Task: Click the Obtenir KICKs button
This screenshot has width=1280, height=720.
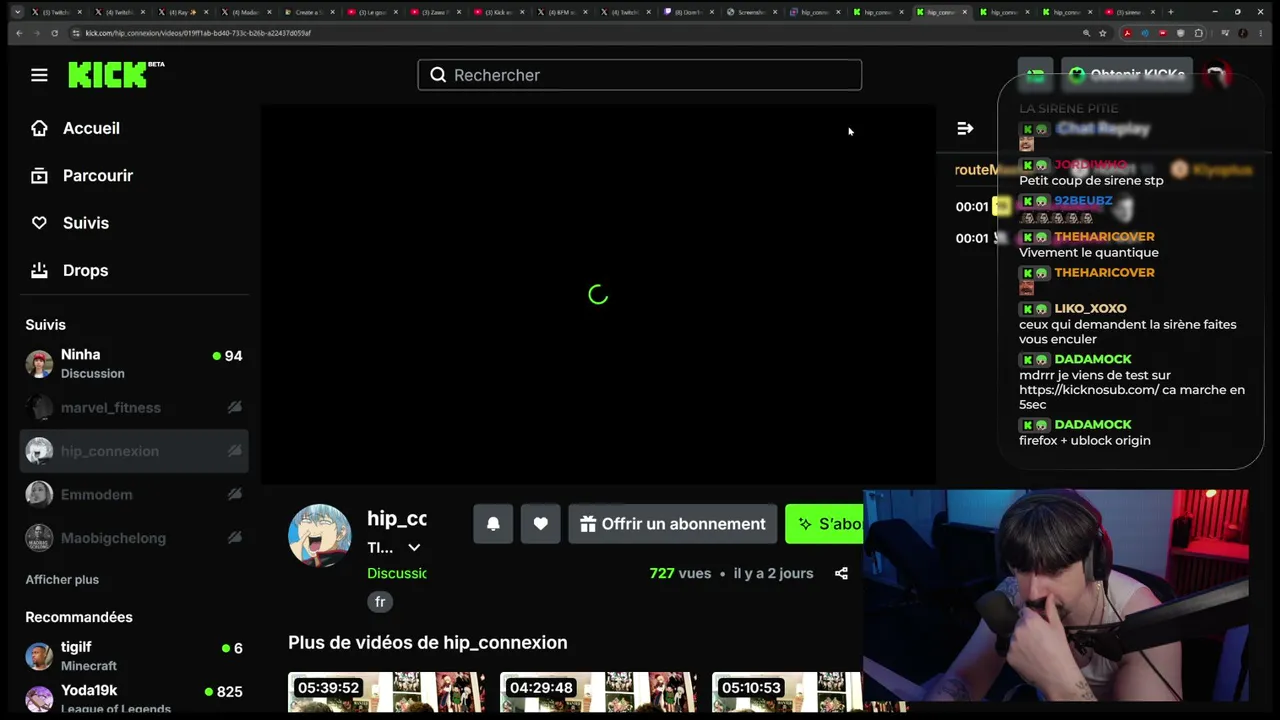Action: 1127,75
